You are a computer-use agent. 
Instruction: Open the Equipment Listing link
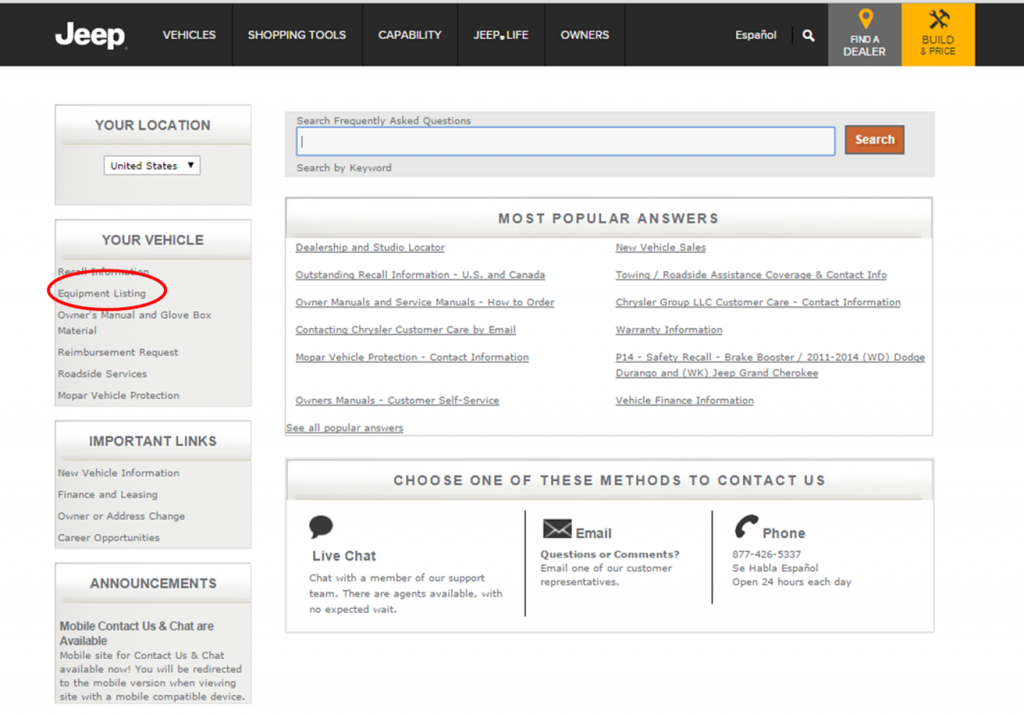102,293
